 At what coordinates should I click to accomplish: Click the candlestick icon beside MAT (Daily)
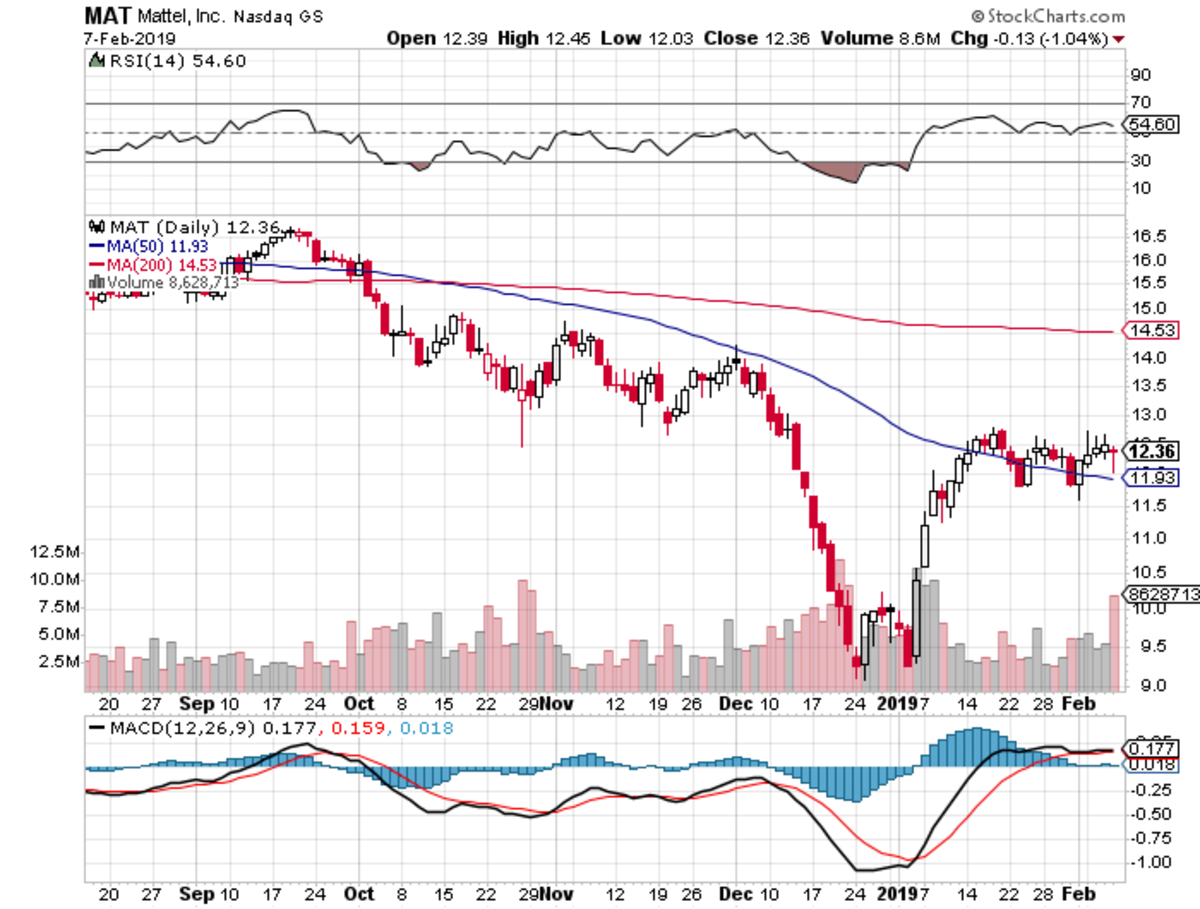(97, 228)
